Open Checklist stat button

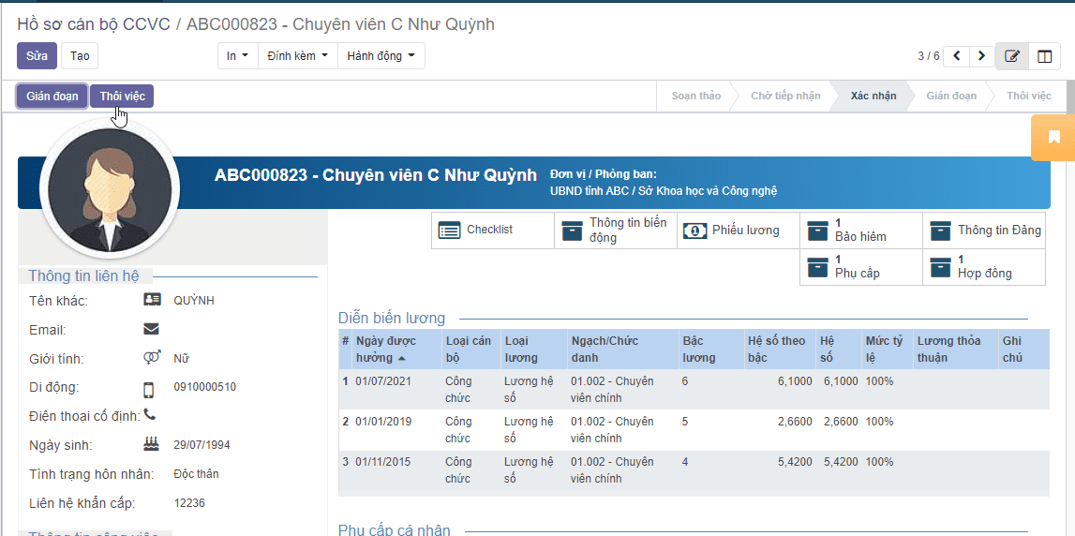click(492, 230)
